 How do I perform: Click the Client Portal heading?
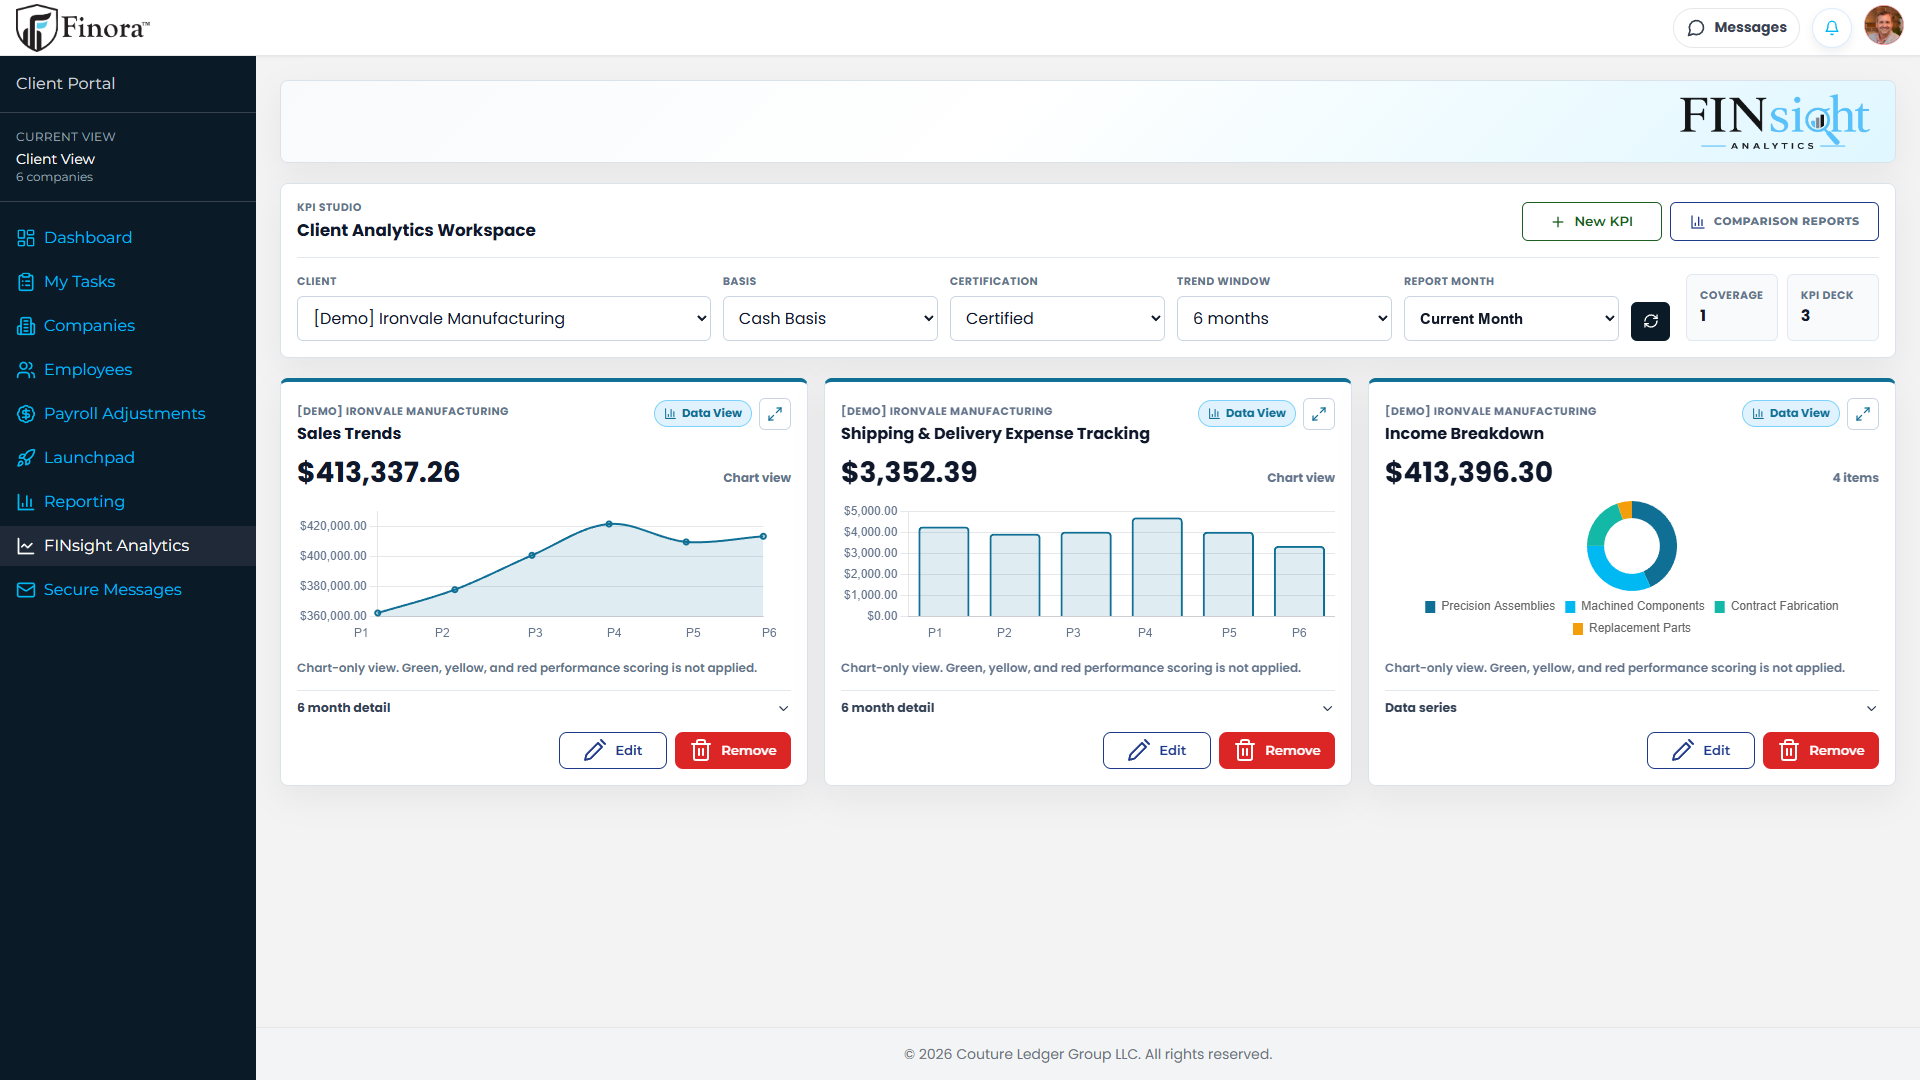(x=65, y=84)
